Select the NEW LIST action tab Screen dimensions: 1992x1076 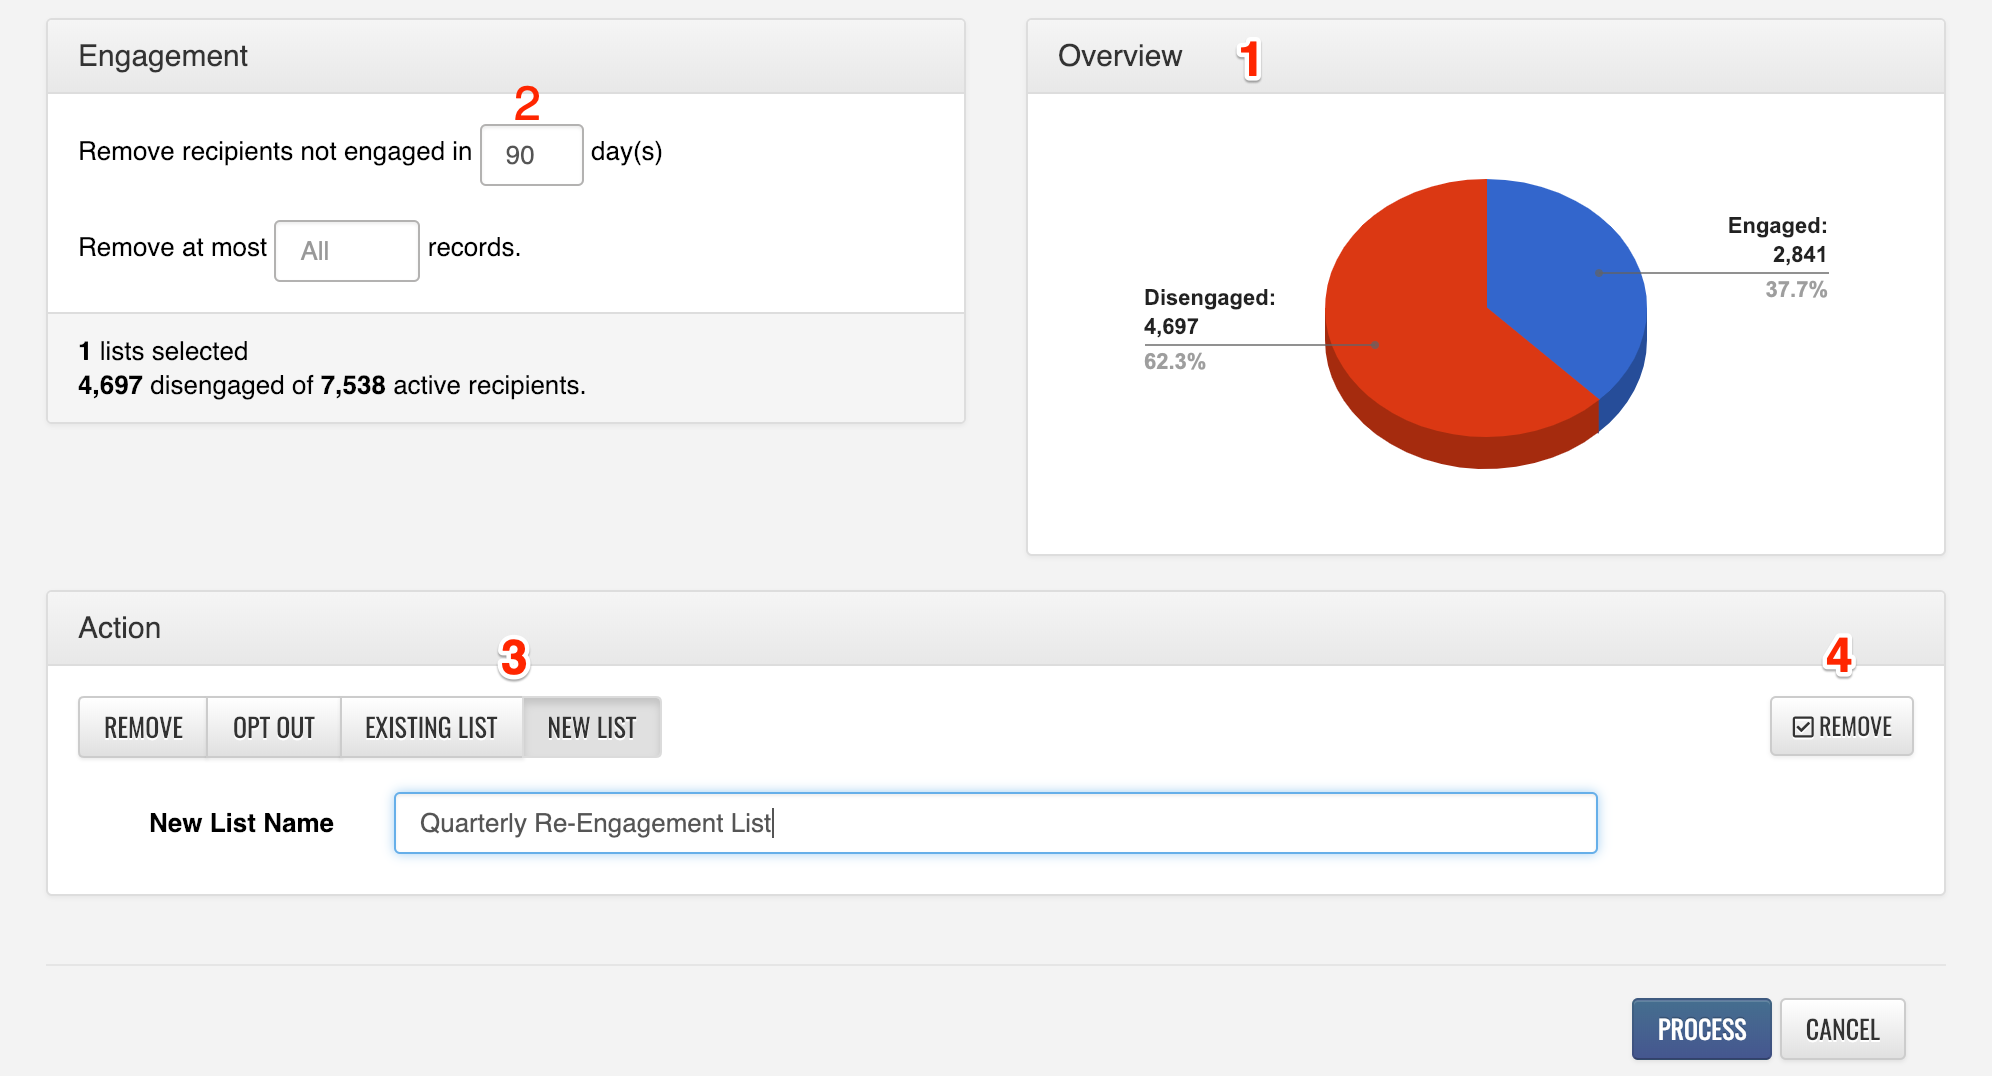(x=591, y=727)
